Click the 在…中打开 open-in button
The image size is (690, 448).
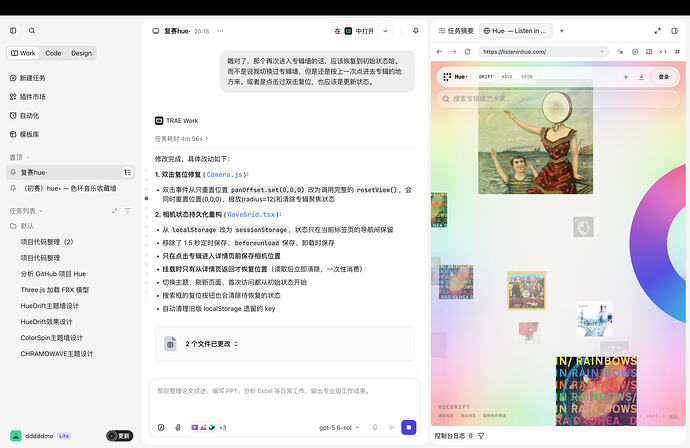click(x=354, y=31)
